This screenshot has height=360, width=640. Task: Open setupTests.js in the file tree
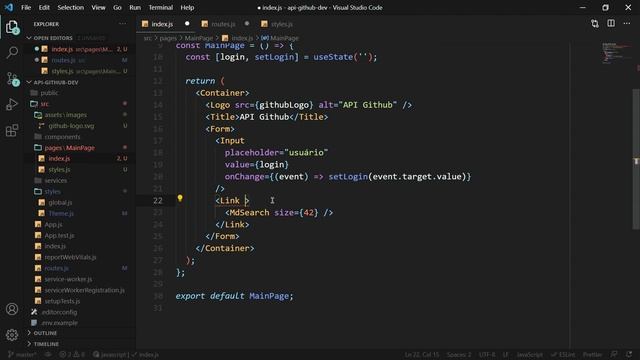62,301
